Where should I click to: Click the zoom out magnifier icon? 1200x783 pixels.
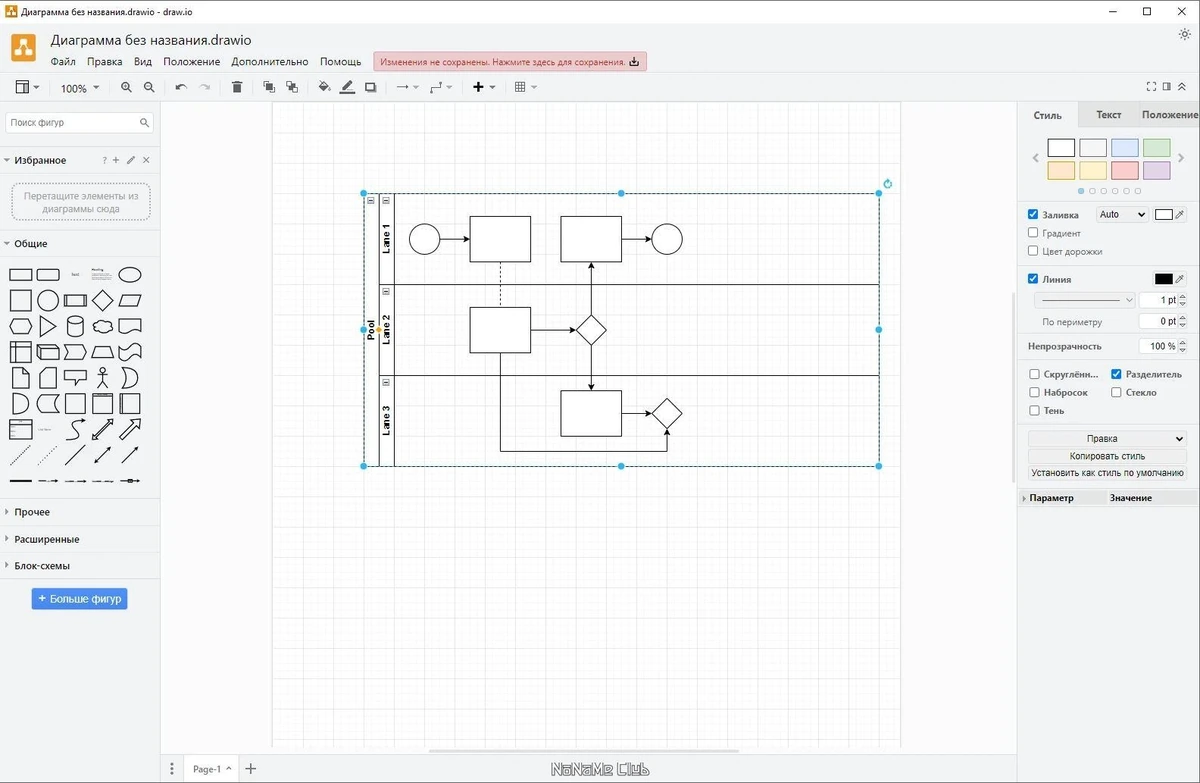[149, 88]
